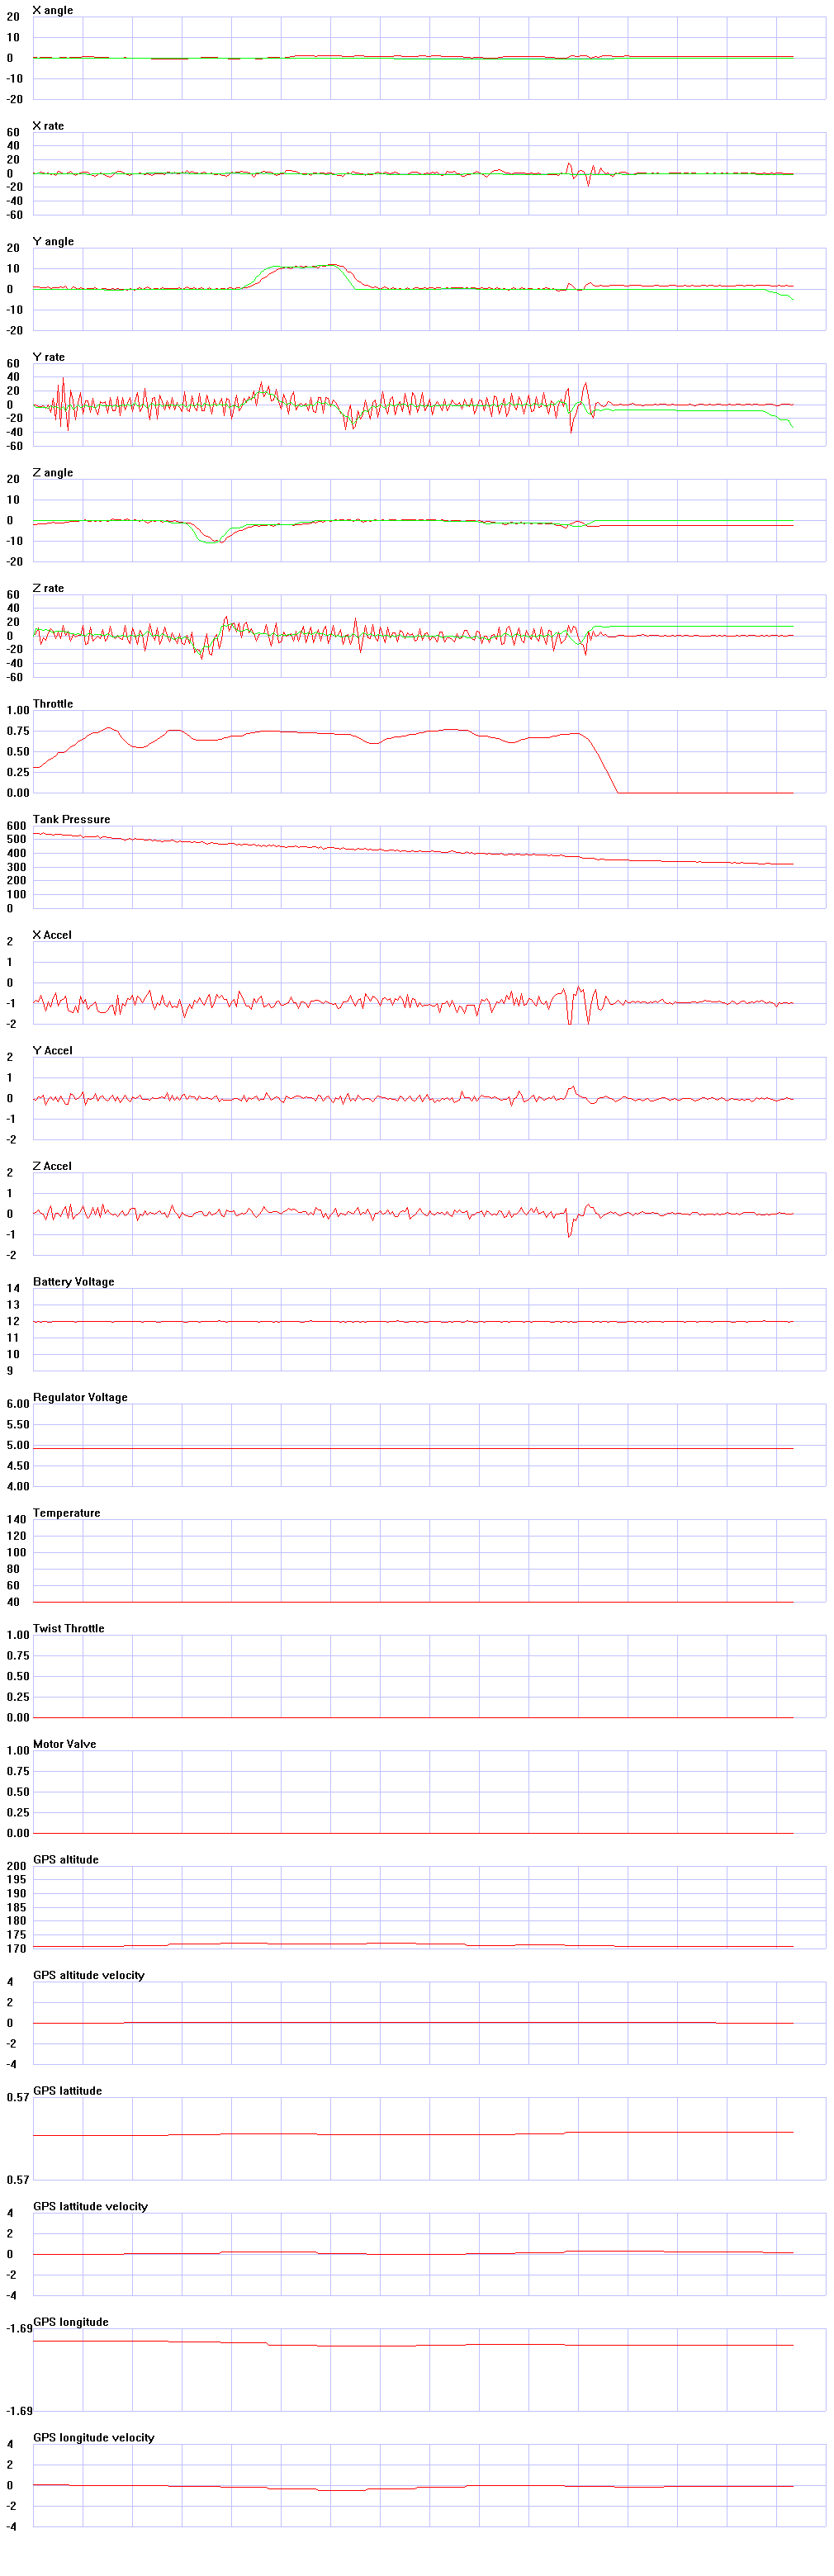The image size is (834, 2576).
Task: Click the "Regulator Voltage" chart title
Action: pyautogui.click(x=80, y=1397)
